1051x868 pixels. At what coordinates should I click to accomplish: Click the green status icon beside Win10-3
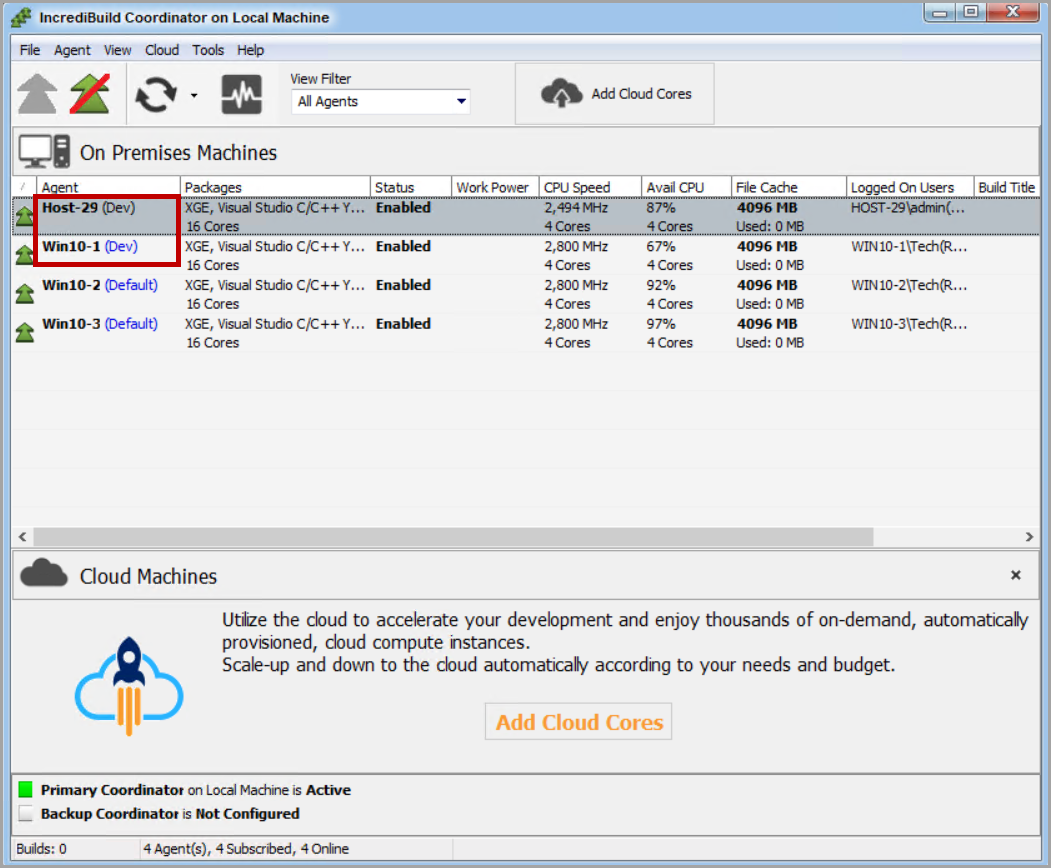coord(24,333)
